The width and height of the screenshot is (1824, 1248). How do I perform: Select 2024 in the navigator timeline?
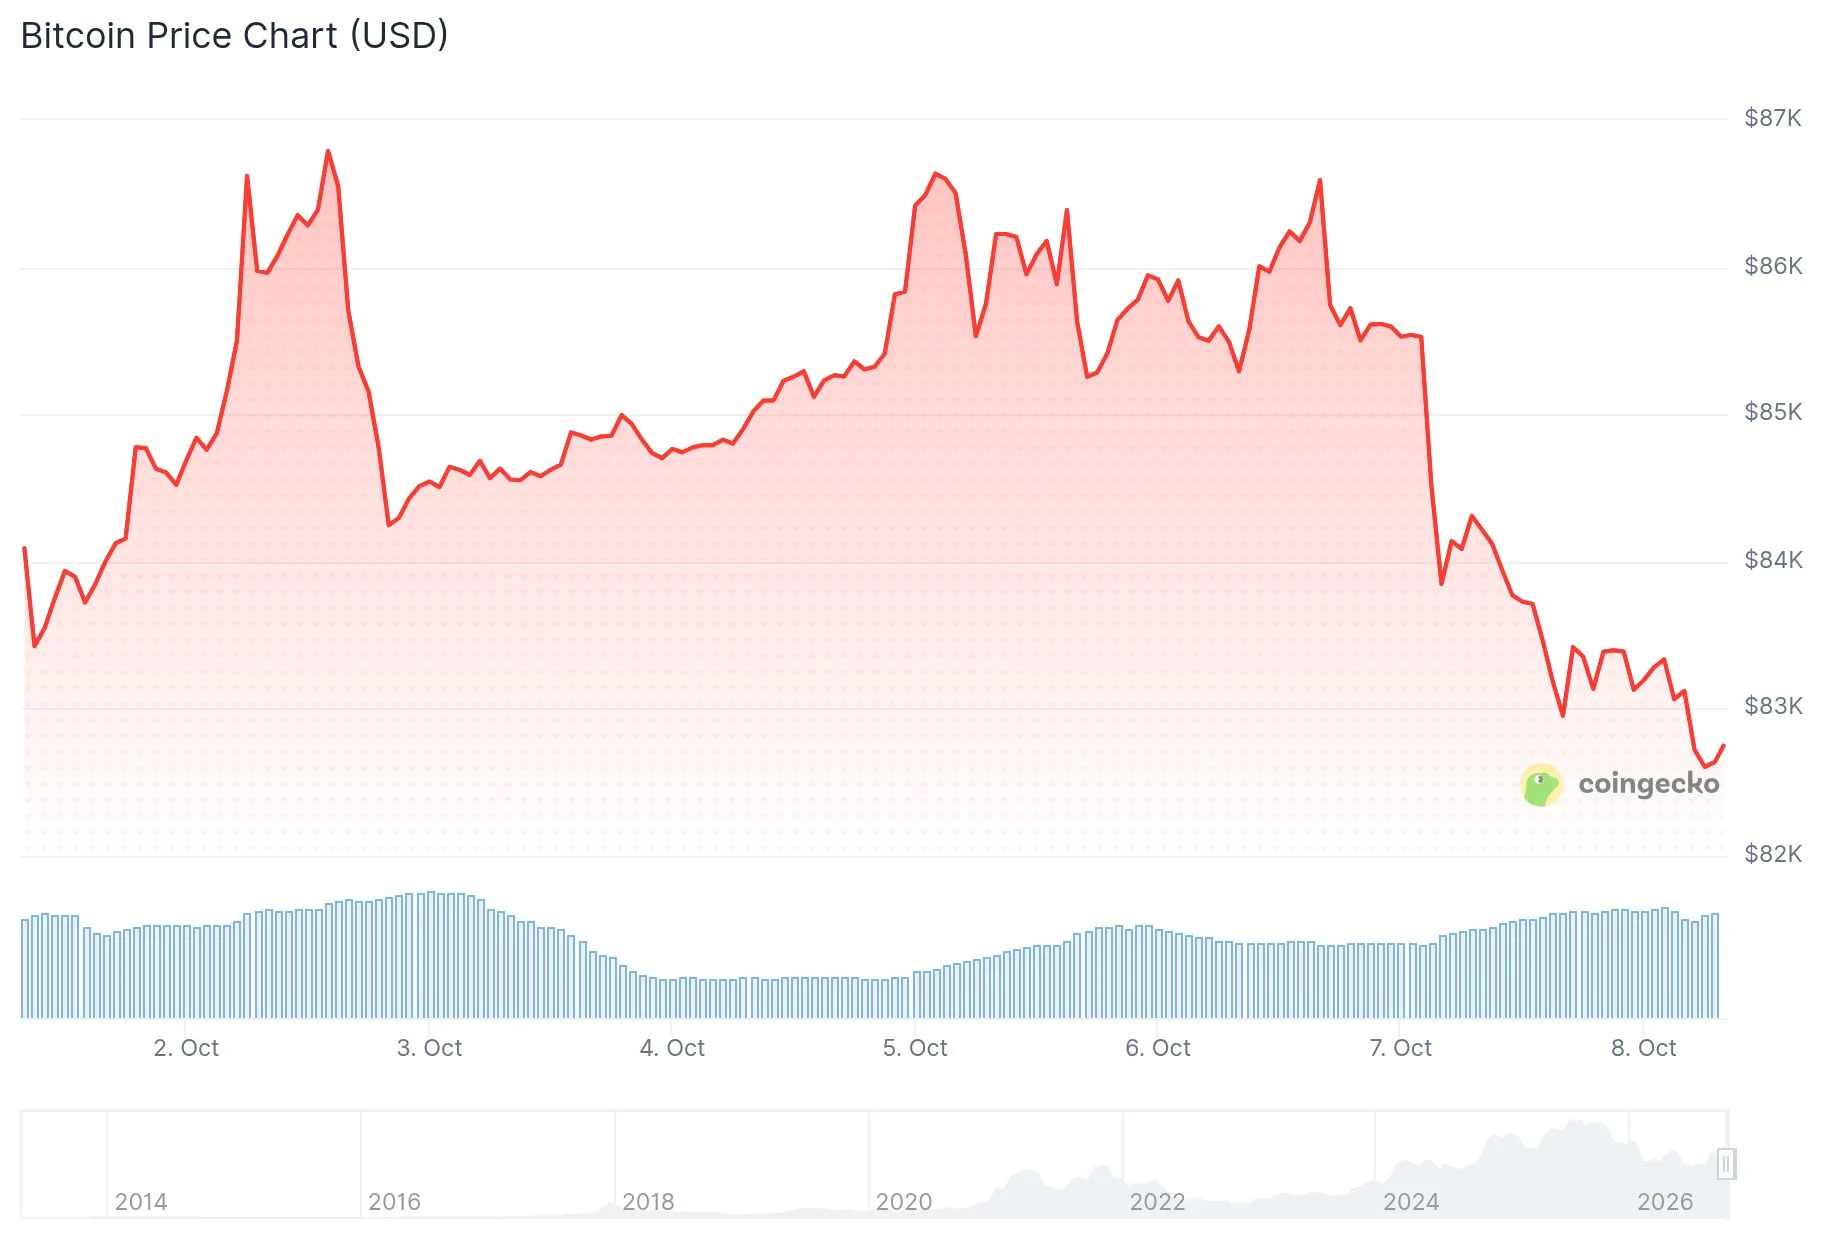(1411, 1202)
